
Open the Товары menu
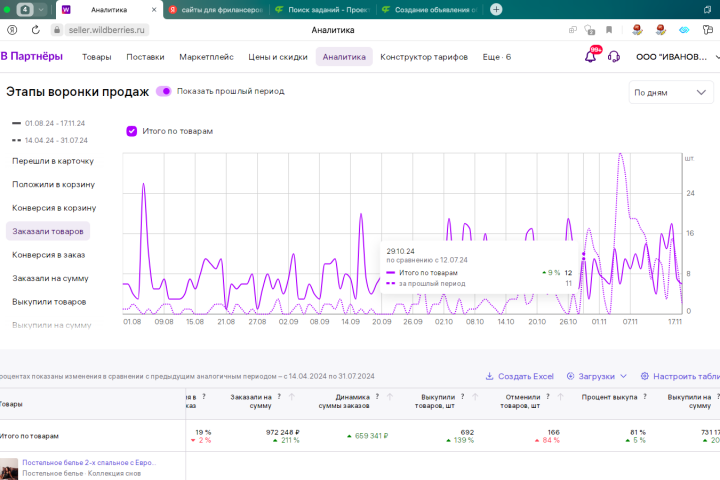click(96, 57)
